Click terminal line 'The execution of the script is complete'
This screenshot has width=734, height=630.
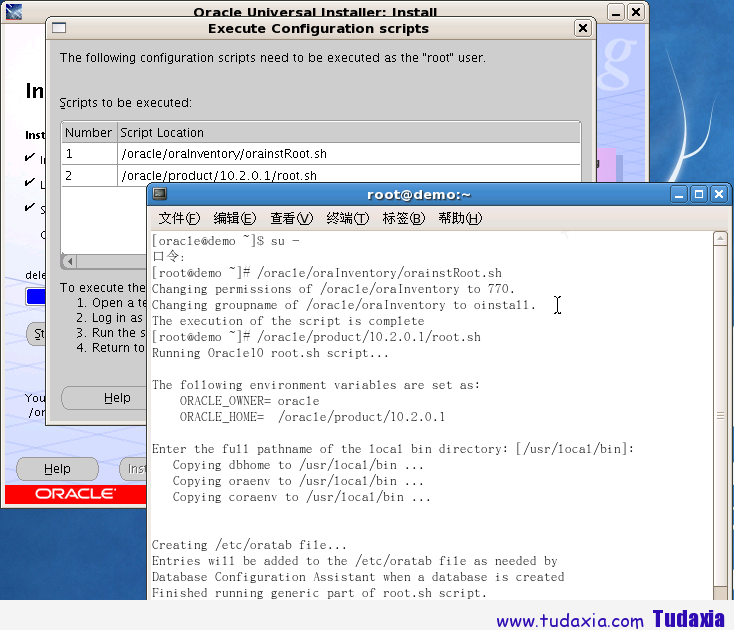[288, 321]
